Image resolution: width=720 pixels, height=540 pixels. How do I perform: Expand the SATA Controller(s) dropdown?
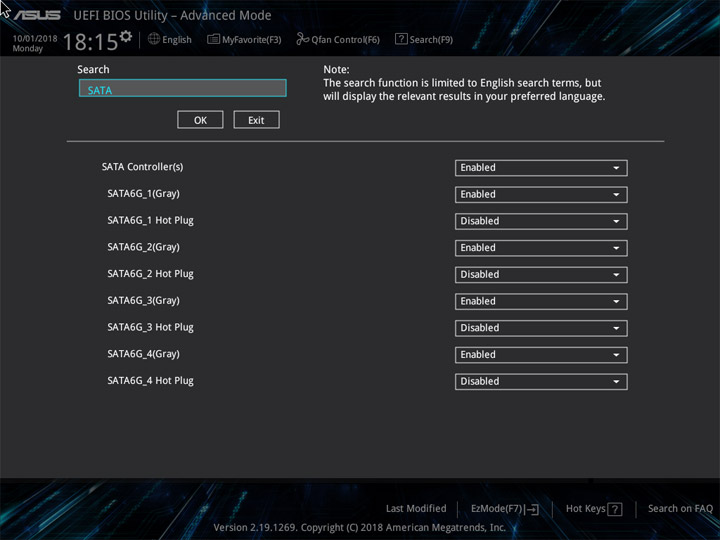point(541,168)
